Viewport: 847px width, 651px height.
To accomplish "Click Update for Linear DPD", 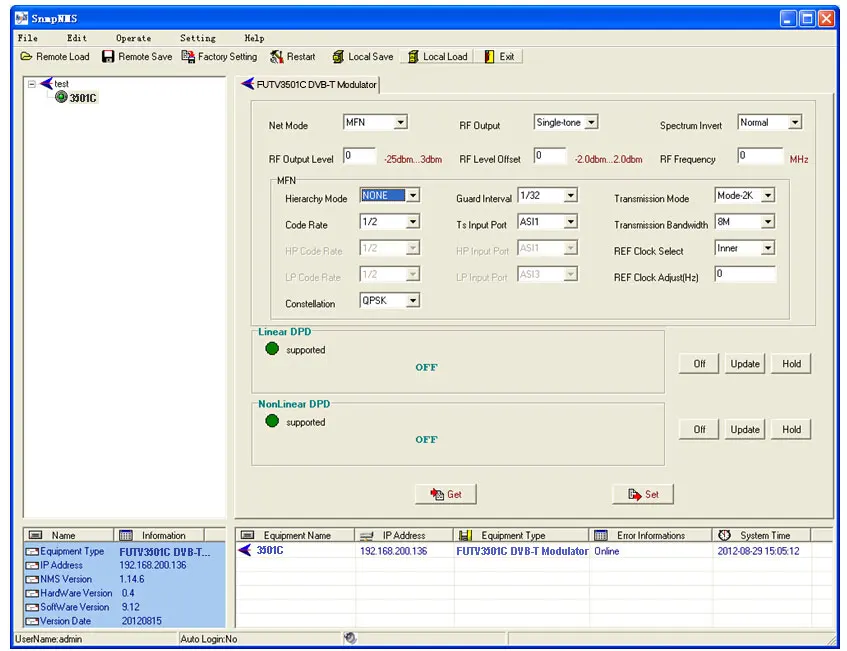I will tap(744, 364).
